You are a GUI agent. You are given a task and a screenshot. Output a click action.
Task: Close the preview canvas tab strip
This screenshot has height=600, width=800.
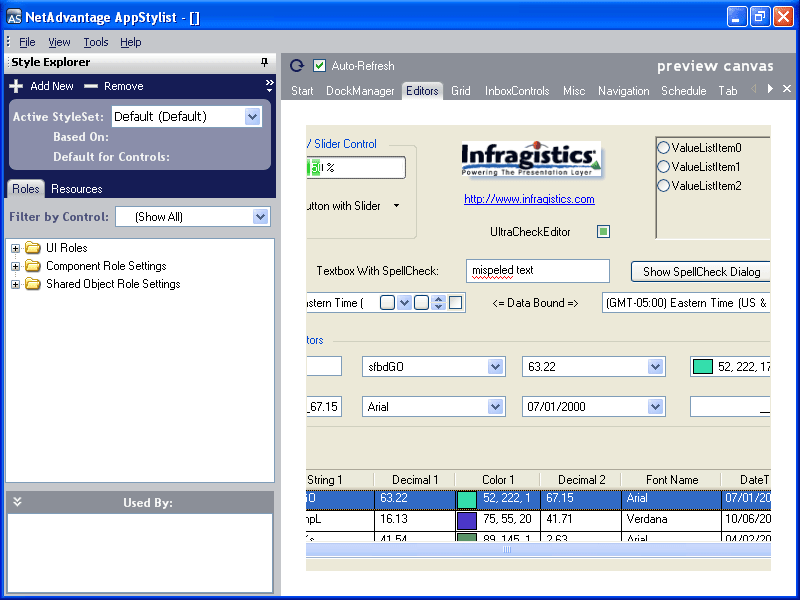coord(787,88)
